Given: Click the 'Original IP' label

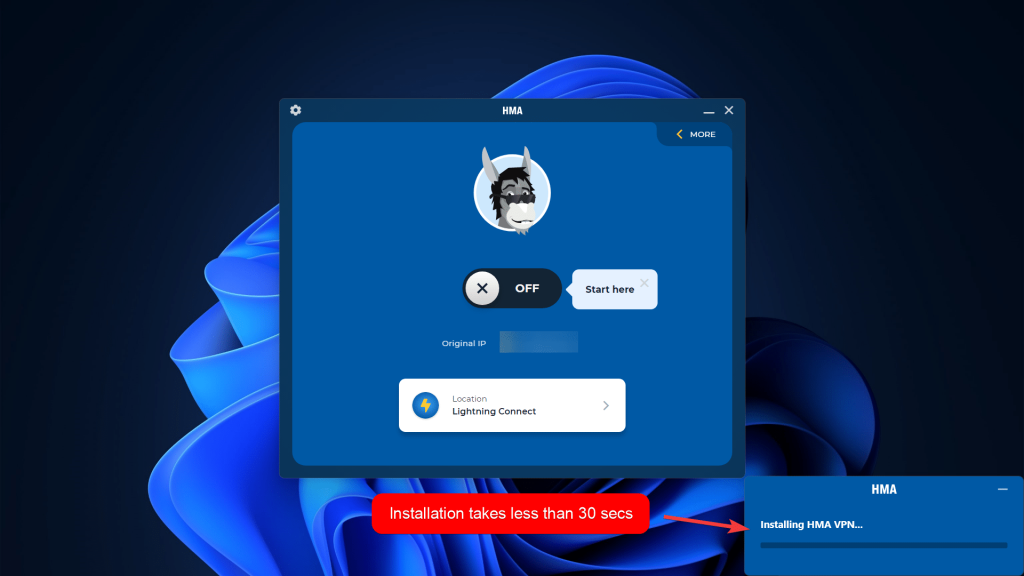Looking at the screenshot, I should point(464,343).
